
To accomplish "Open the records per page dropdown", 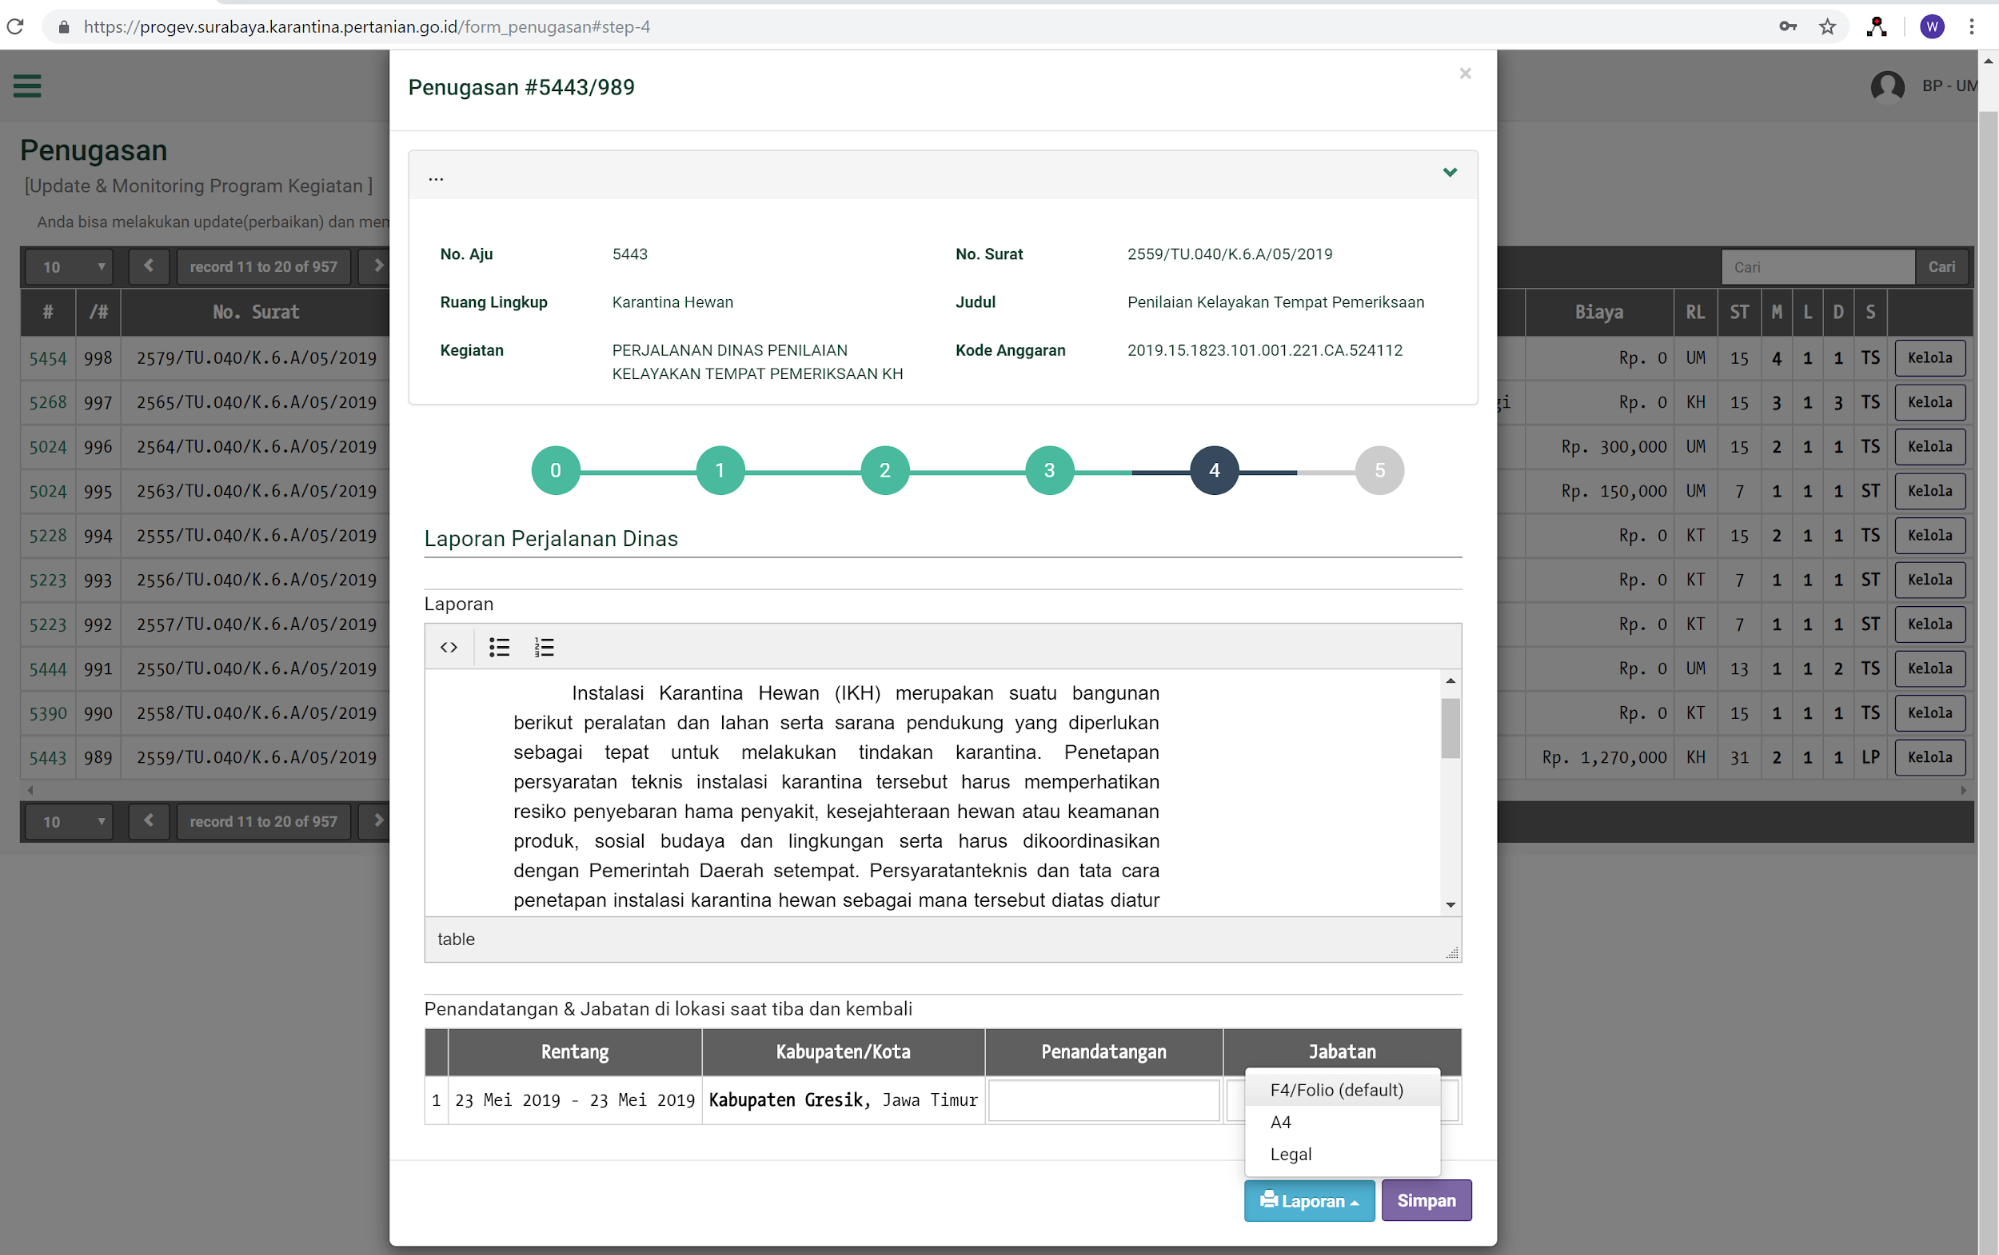I will point(71,267).
